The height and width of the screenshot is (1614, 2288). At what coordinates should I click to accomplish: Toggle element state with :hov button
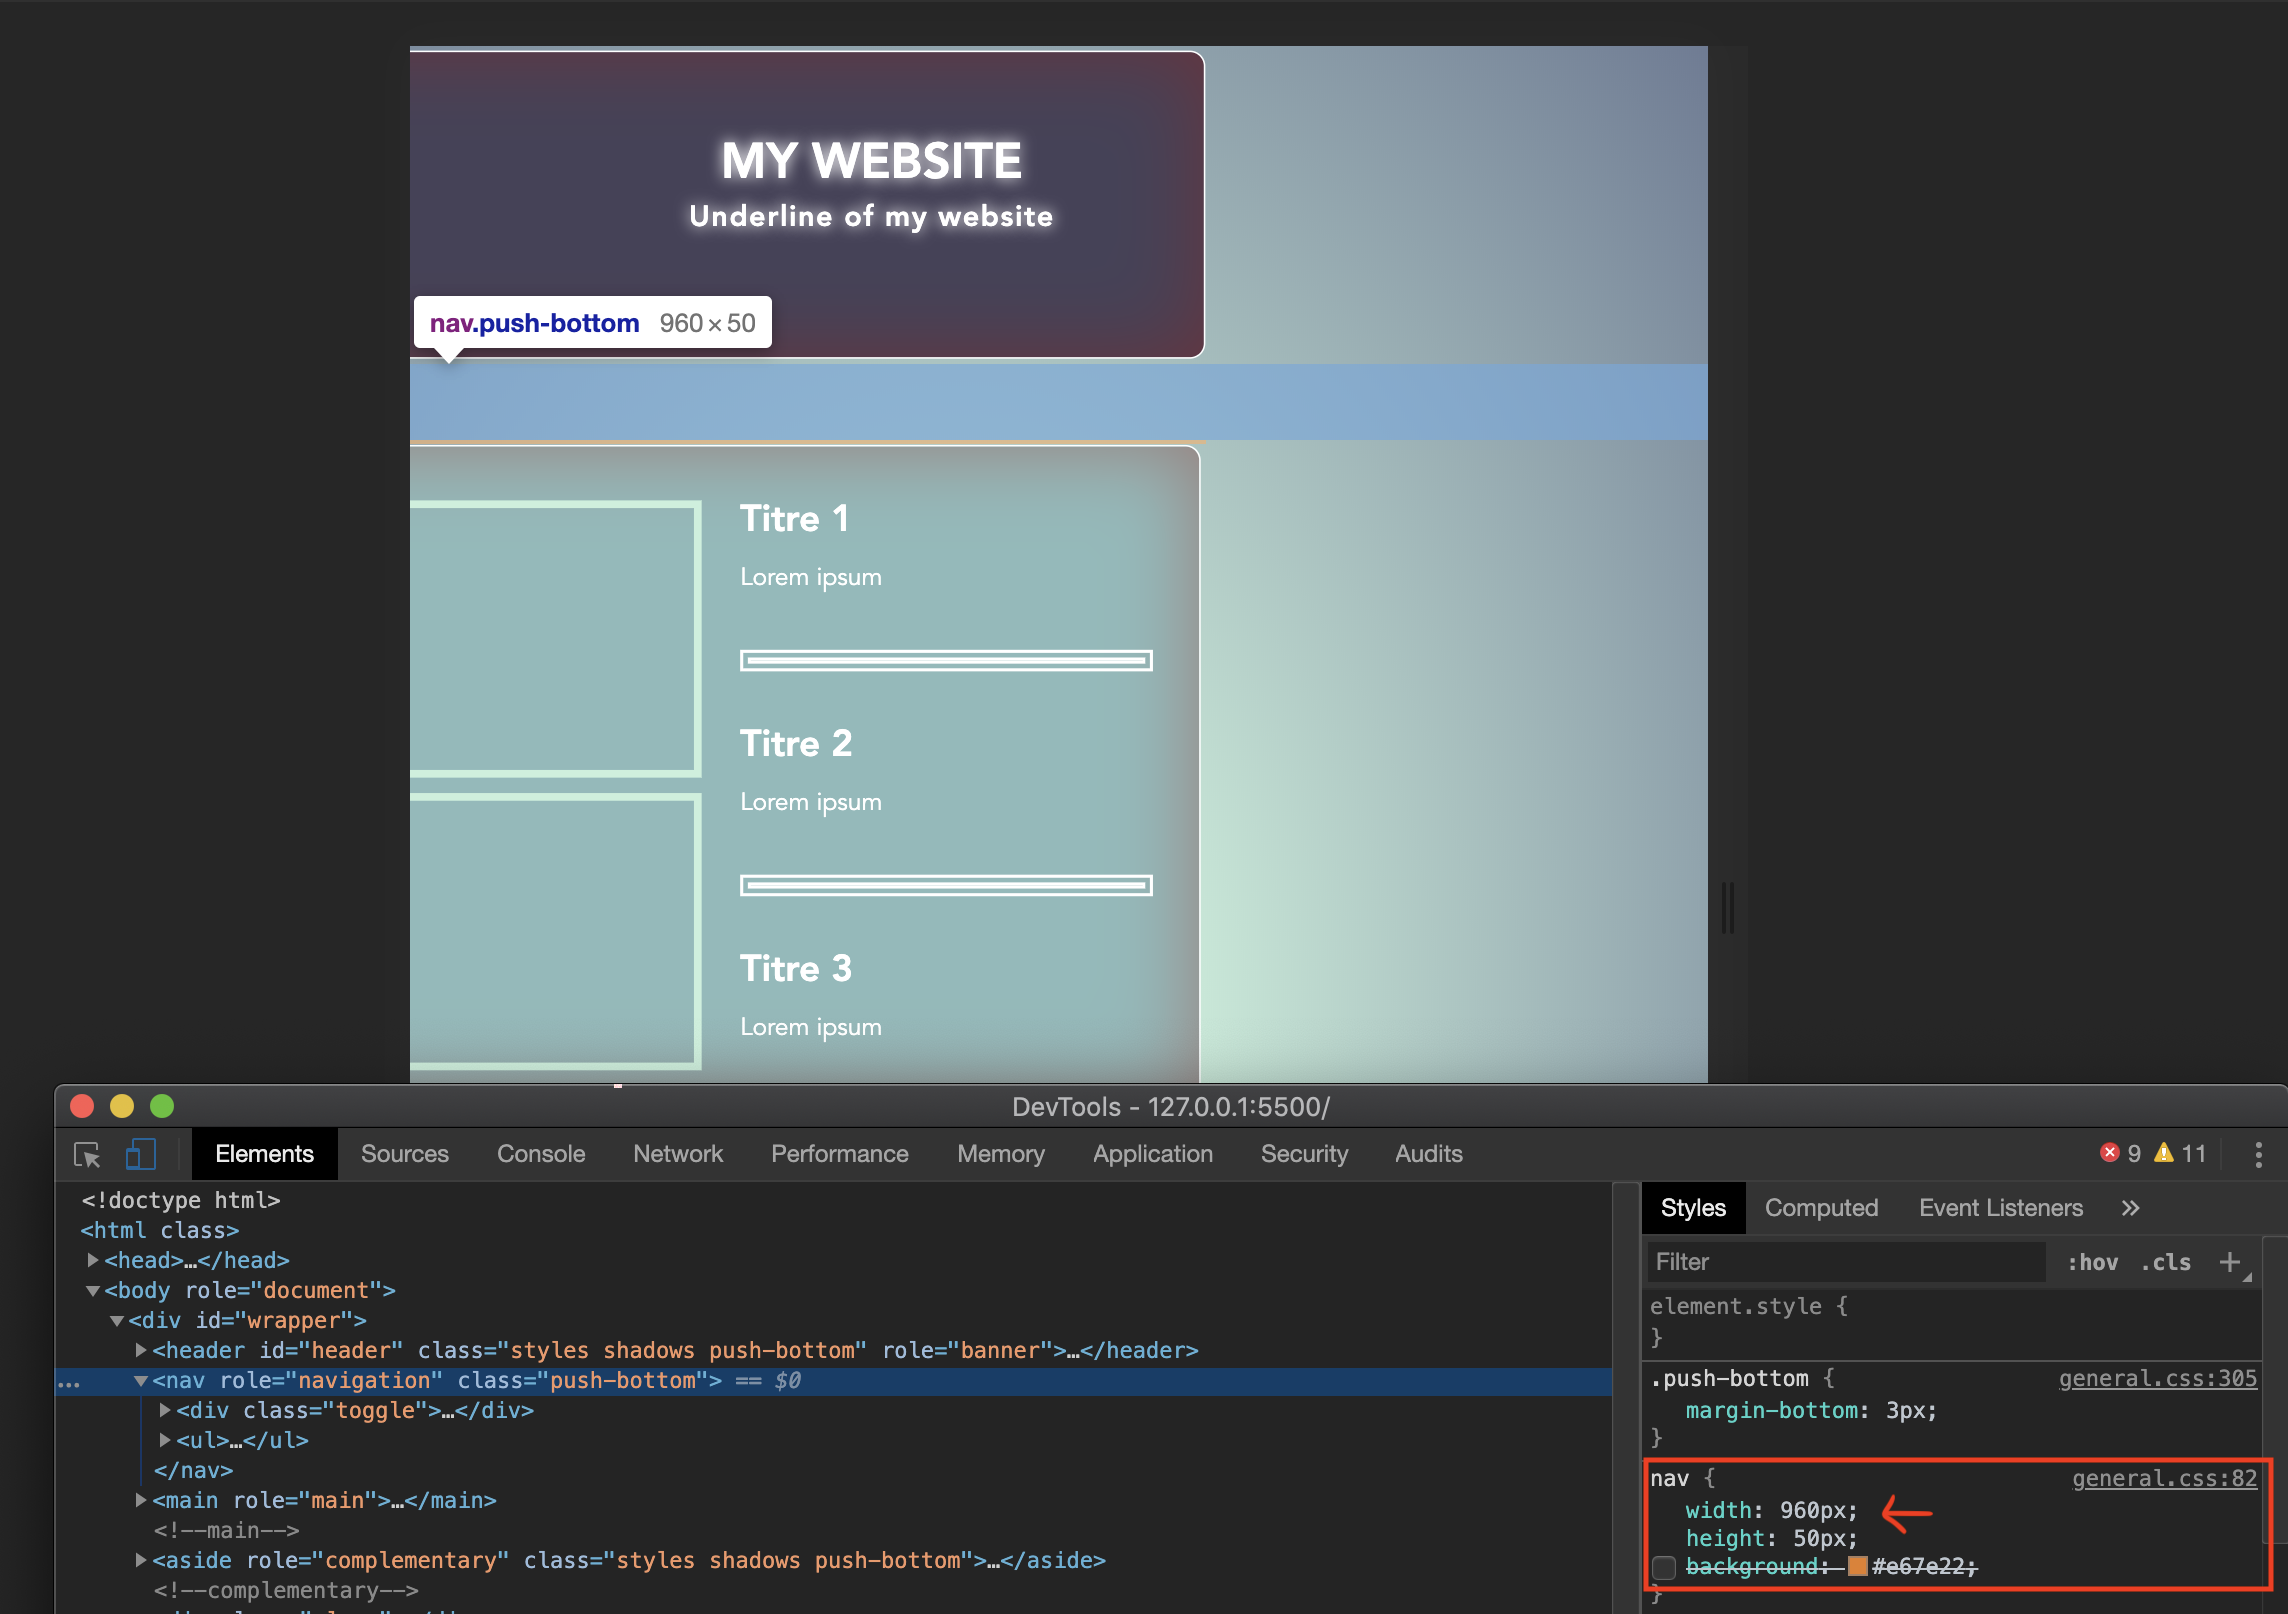(x=2093, y=1263)
